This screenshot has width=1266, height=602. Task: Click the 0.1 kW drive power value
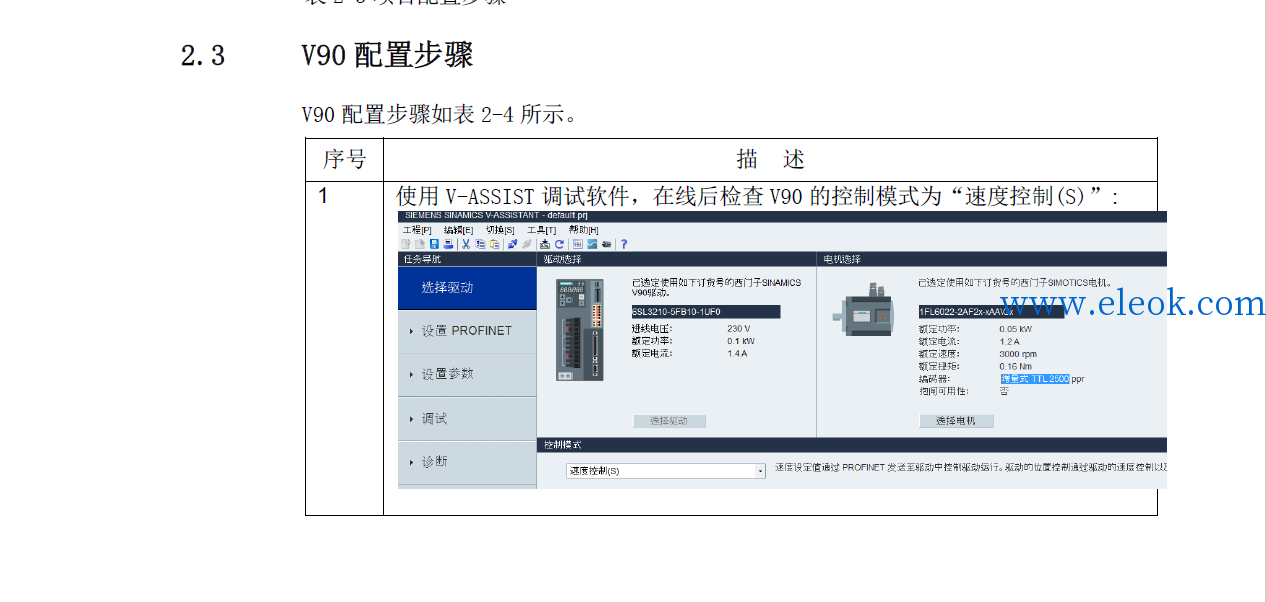[x=741, y=341]
